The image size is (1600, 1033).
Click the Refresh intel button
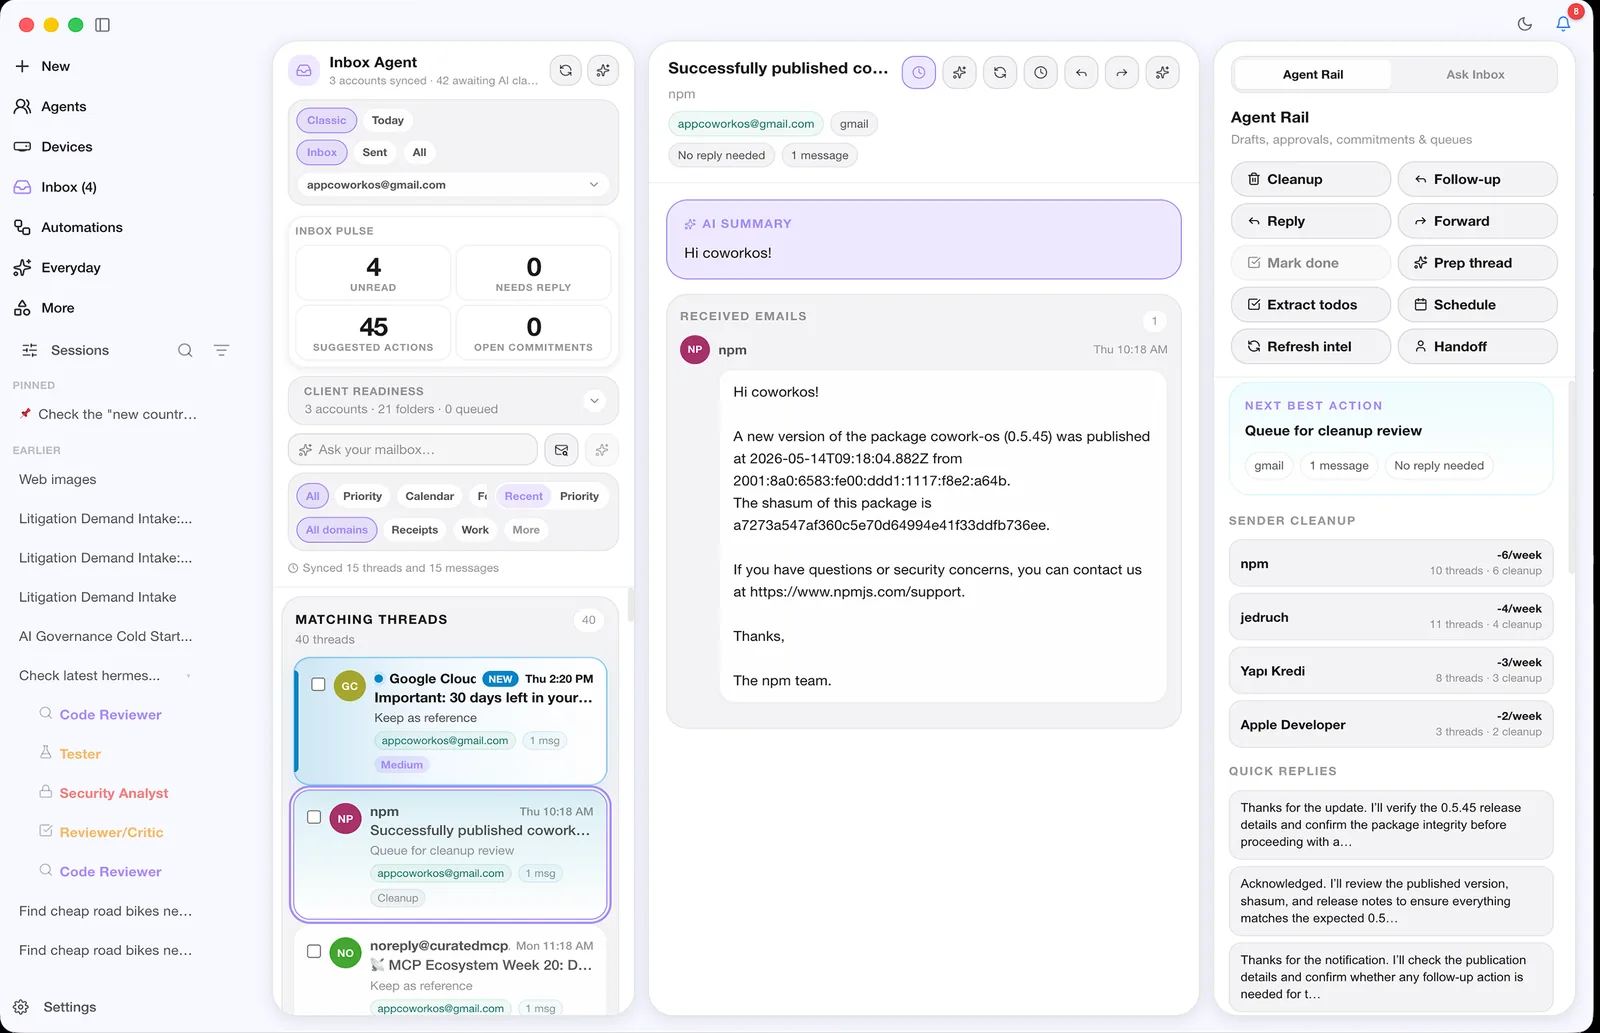(1310, 347)
